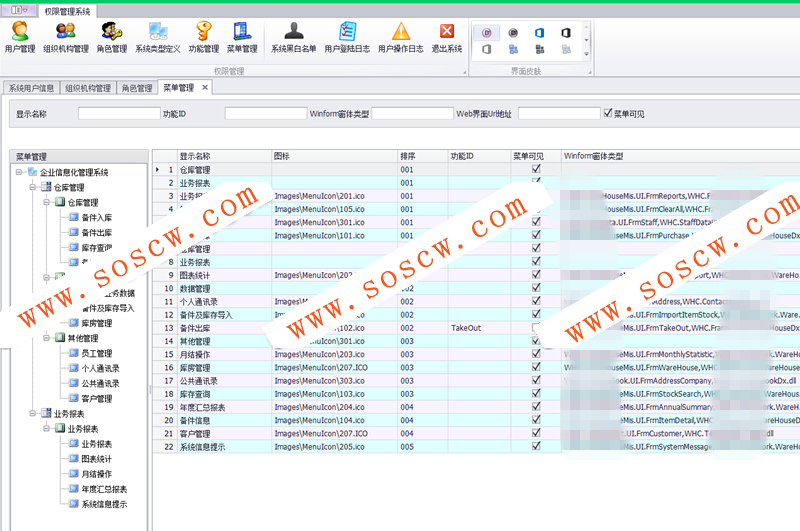Sort grid by 图标 column header

(335, 156)
